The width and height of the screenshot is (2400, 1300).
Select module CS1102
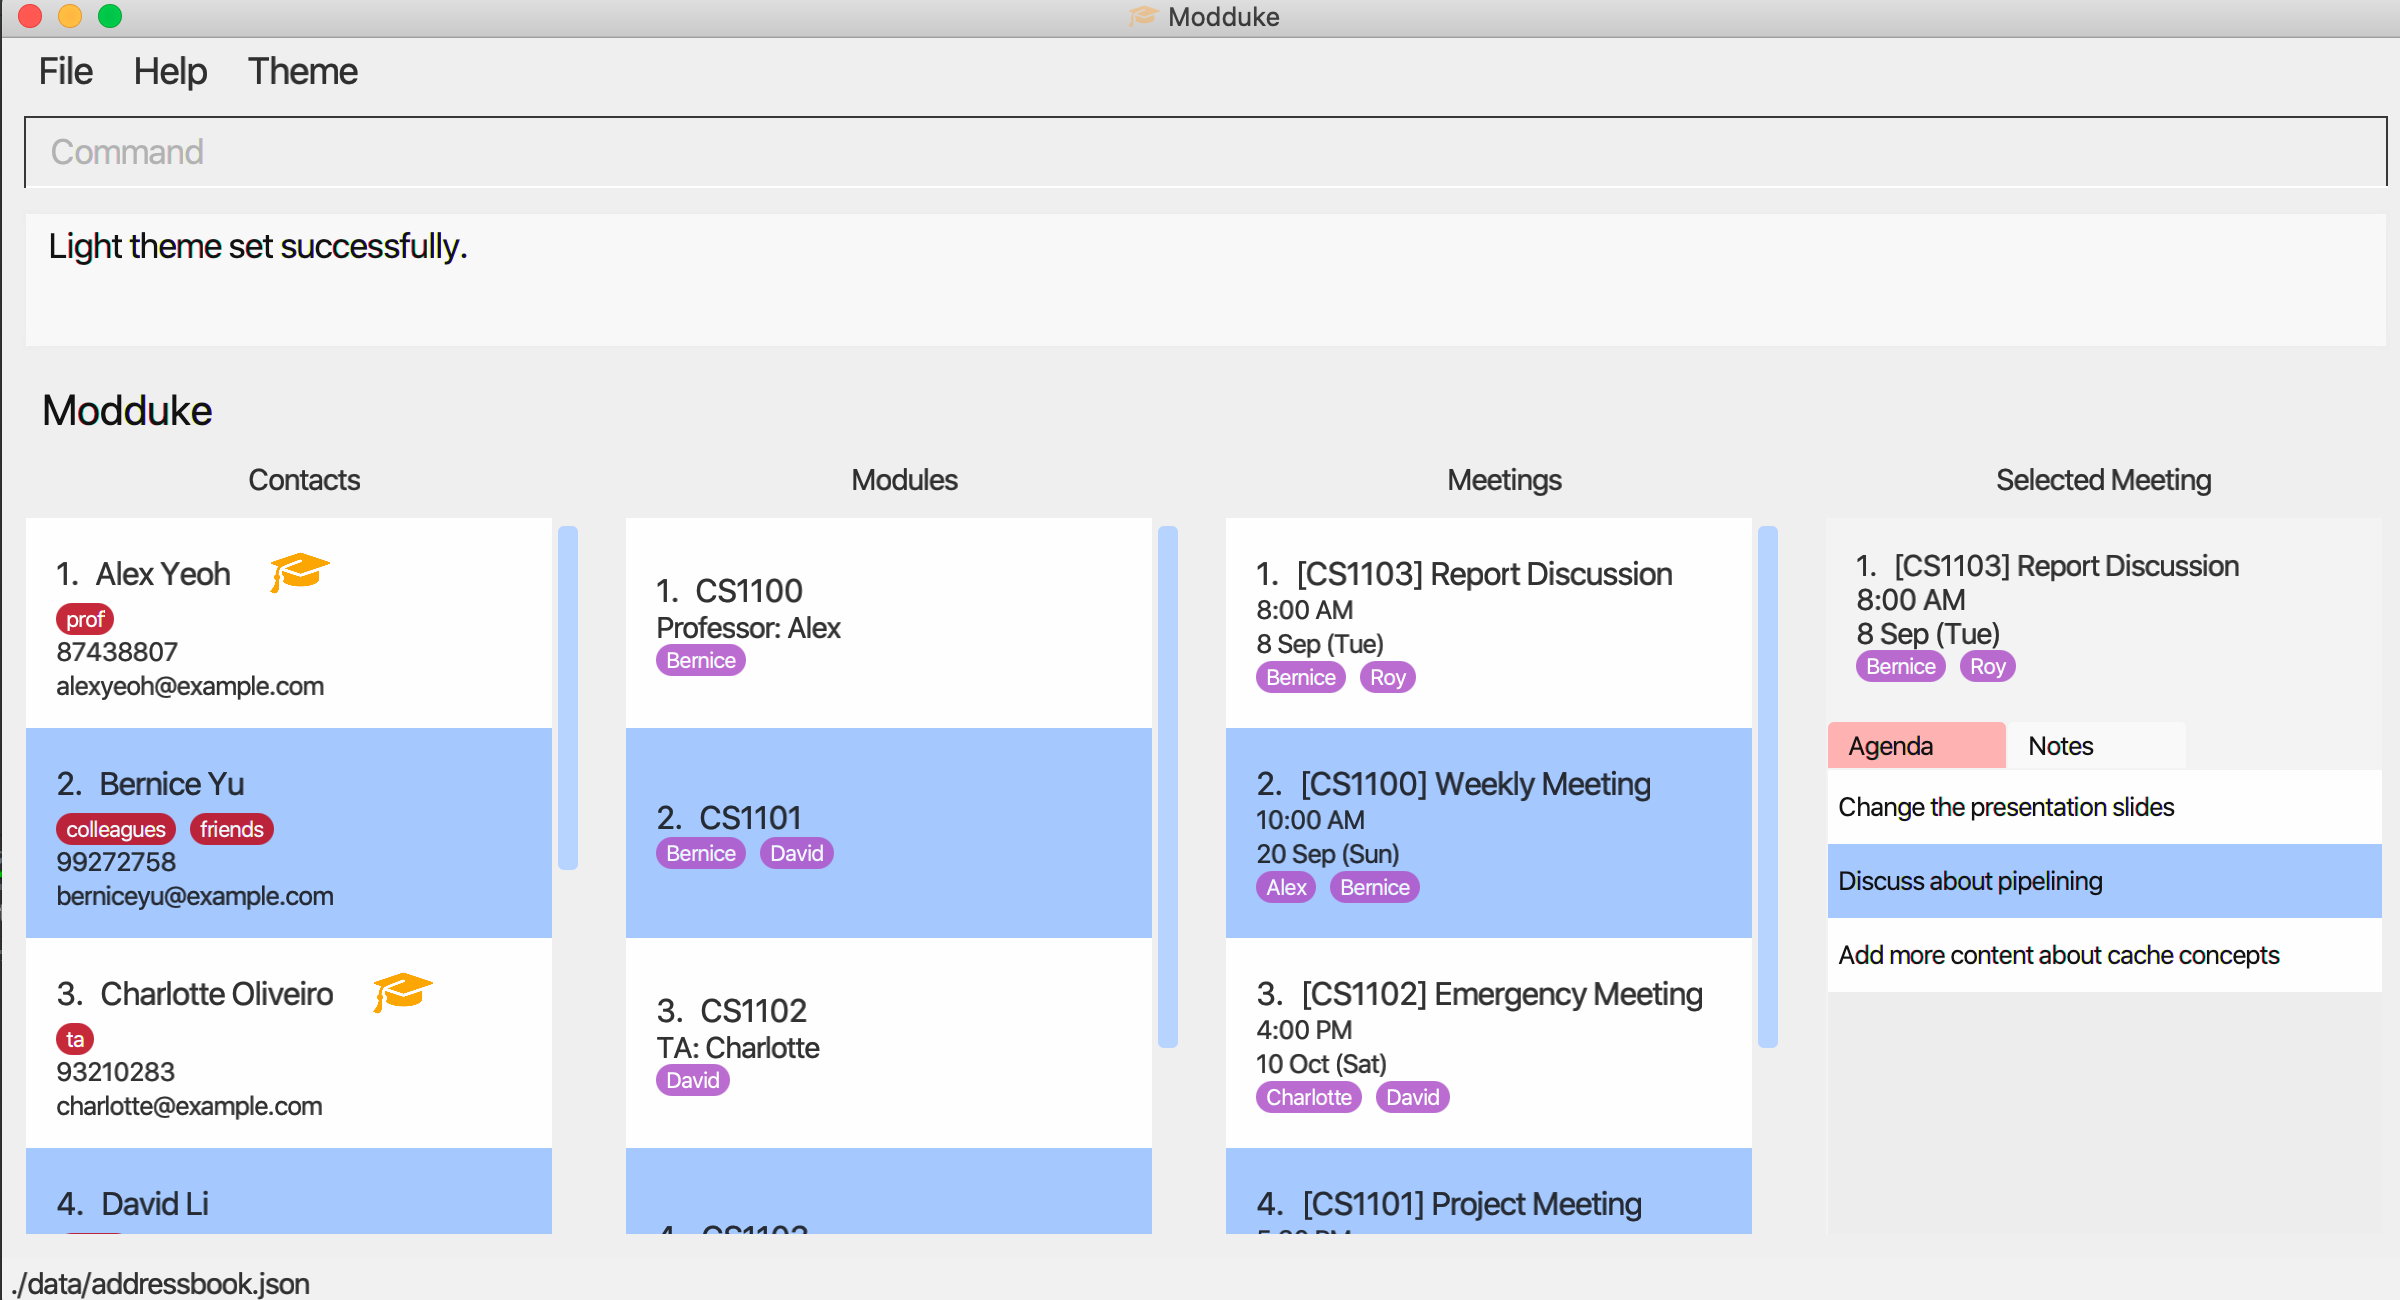[888, 1043]
